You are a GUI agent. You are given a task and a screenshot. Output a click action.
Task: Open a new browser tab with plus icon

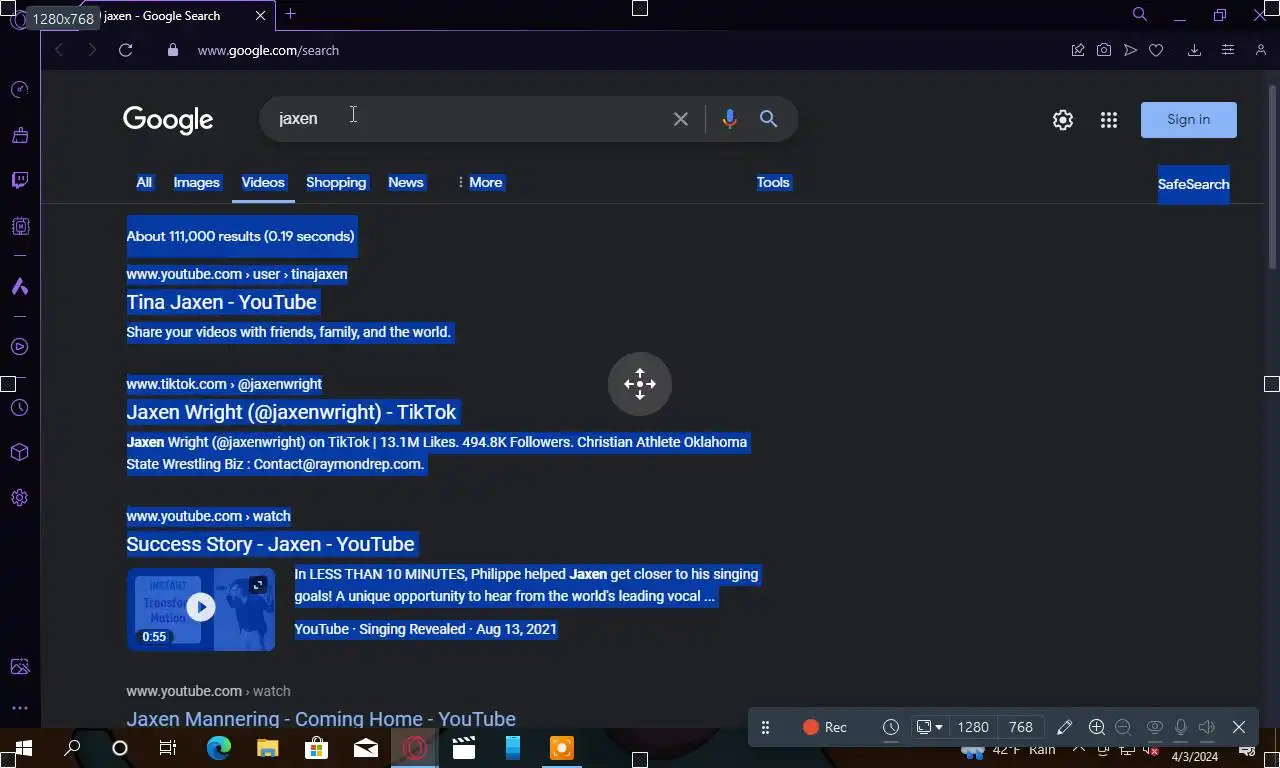[x=290, y=14]
